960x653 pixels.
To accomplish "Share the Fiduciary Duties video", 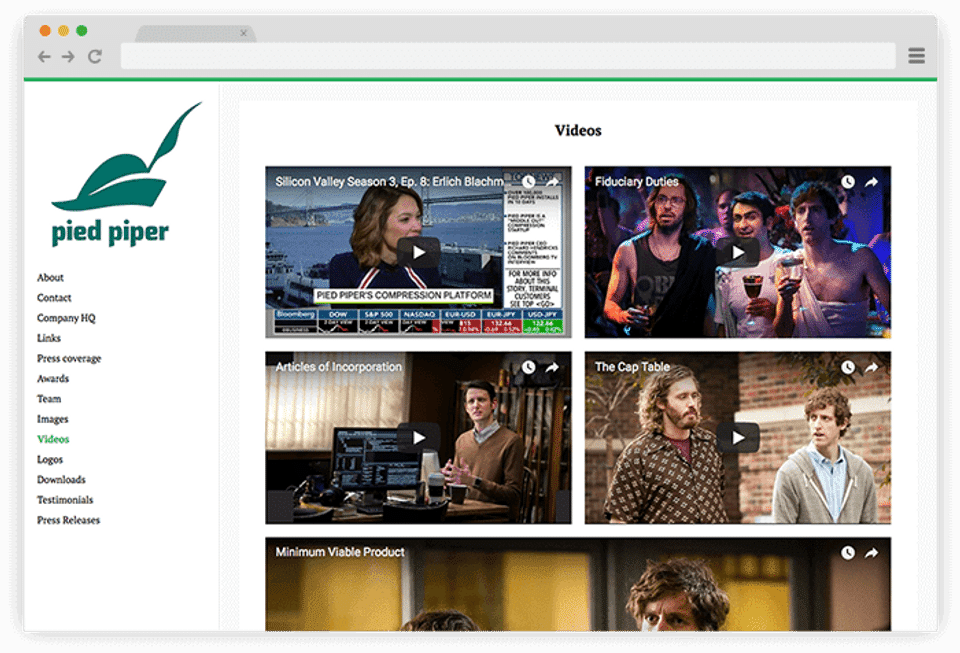I will (871, 182).
